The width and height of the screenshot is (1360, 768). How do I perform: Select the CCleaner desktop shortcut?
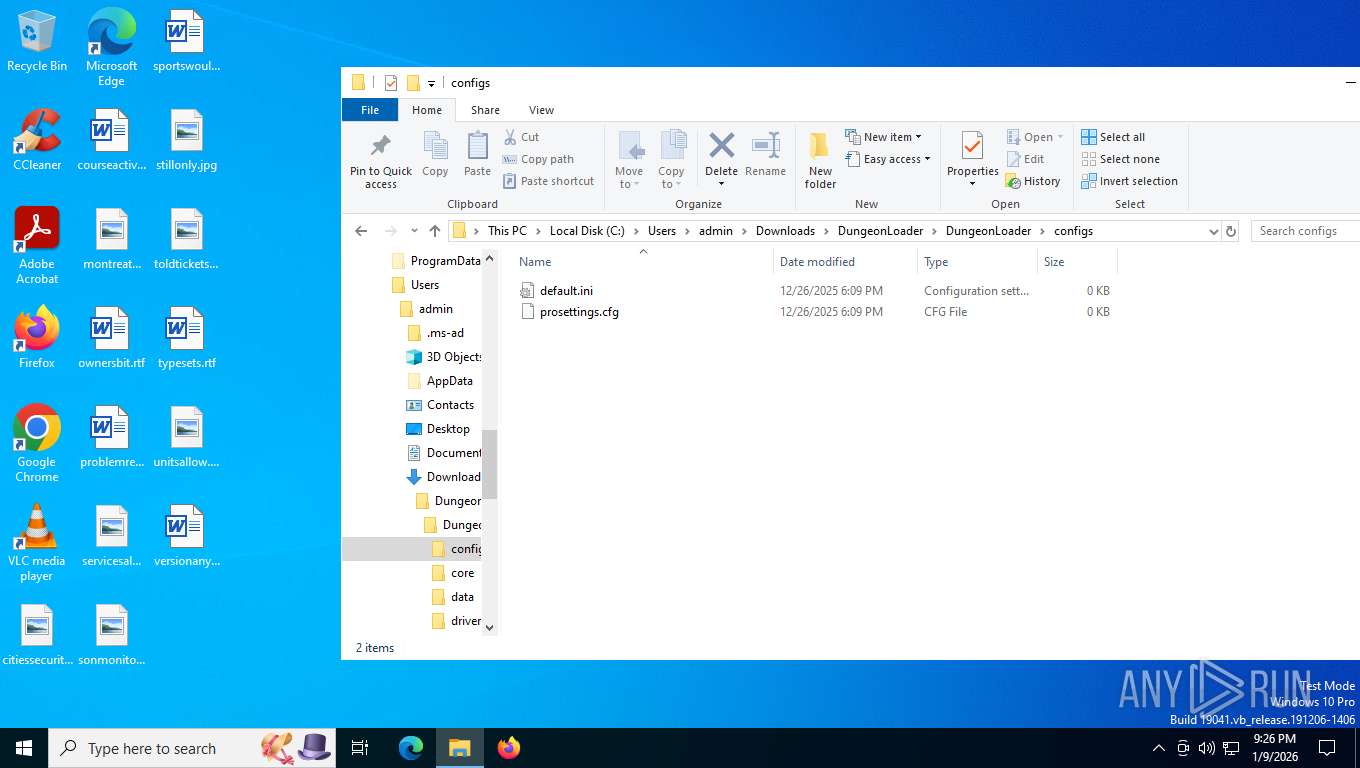point(37,140)
